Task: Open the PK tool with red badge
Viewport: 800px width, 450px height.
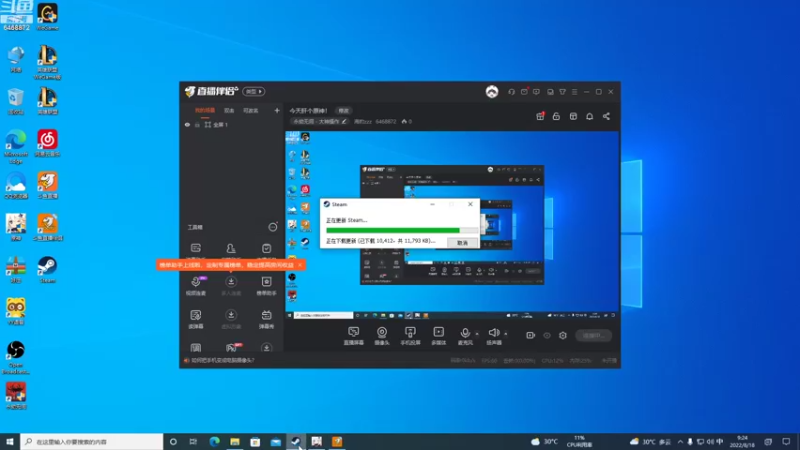Action: coord(232,347)
